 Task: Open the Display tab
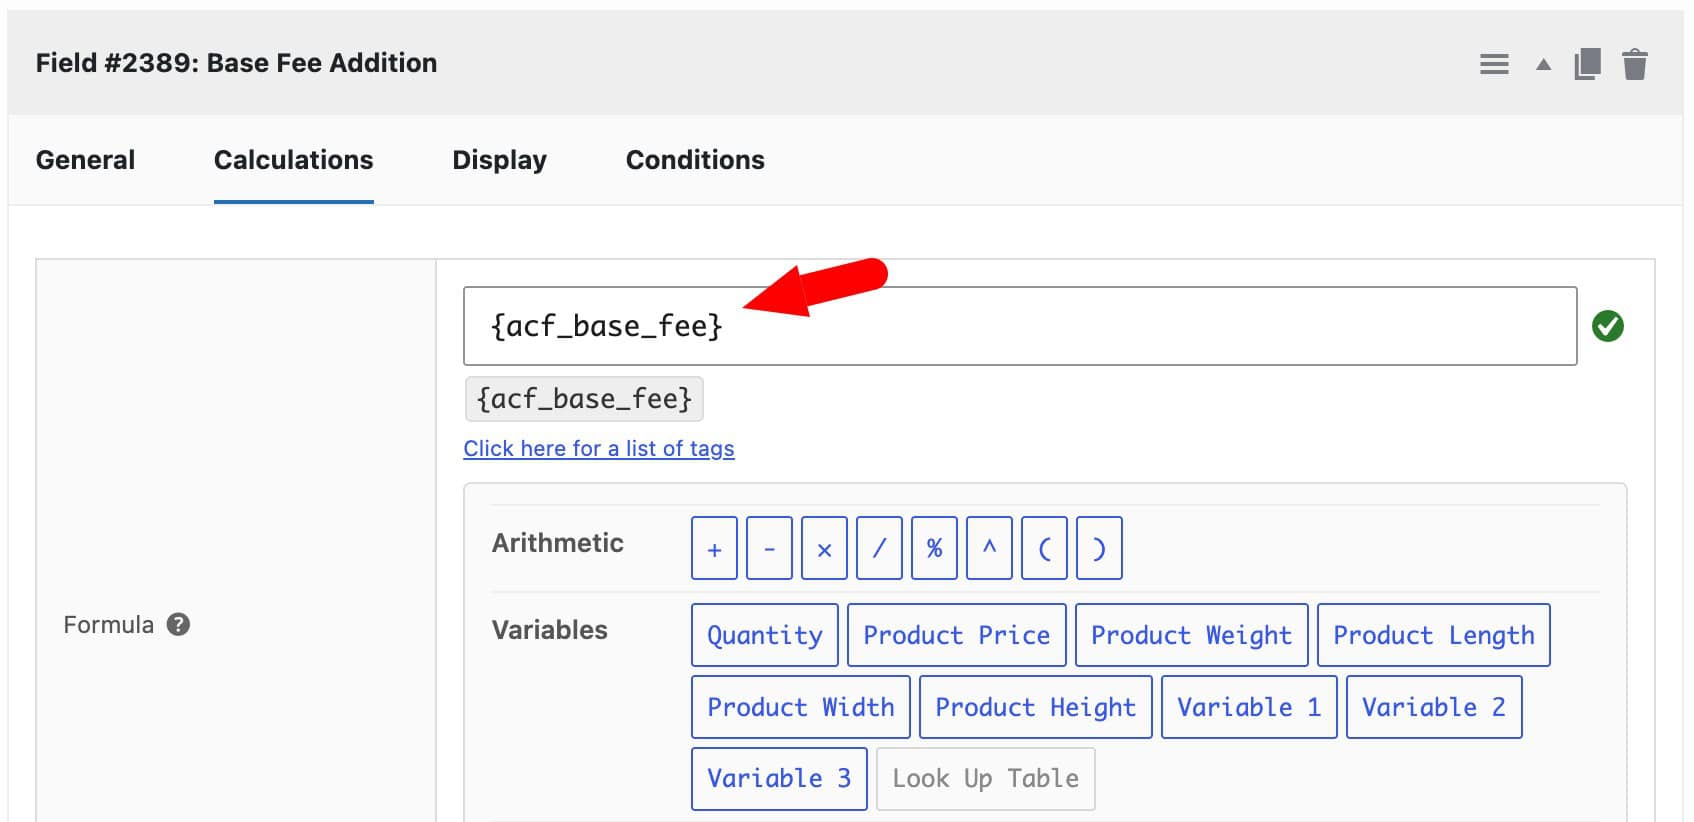pos(499,160)
